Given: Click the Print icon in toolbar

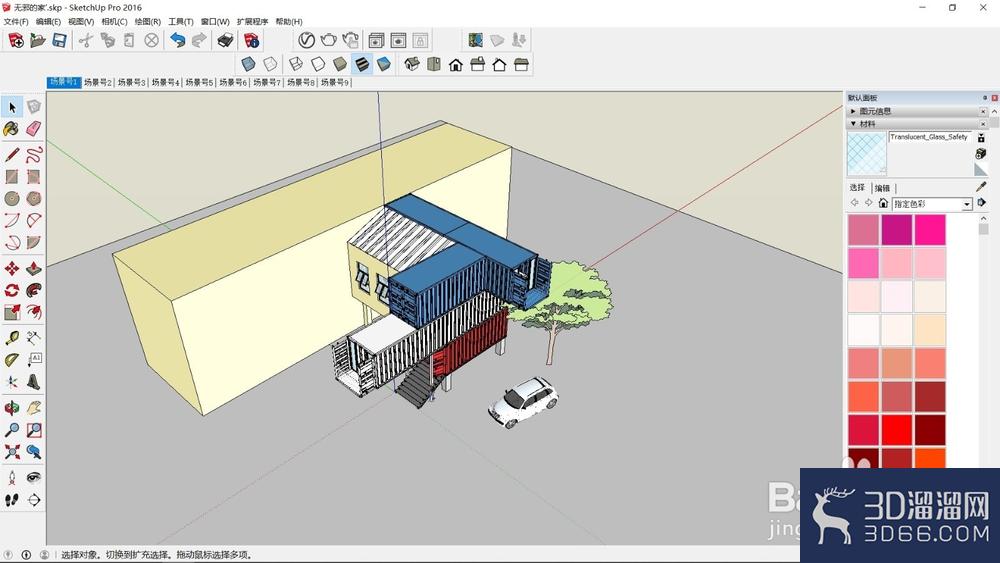Looking at the screenshot, I should pyautogui.click(x=225, y=41).
